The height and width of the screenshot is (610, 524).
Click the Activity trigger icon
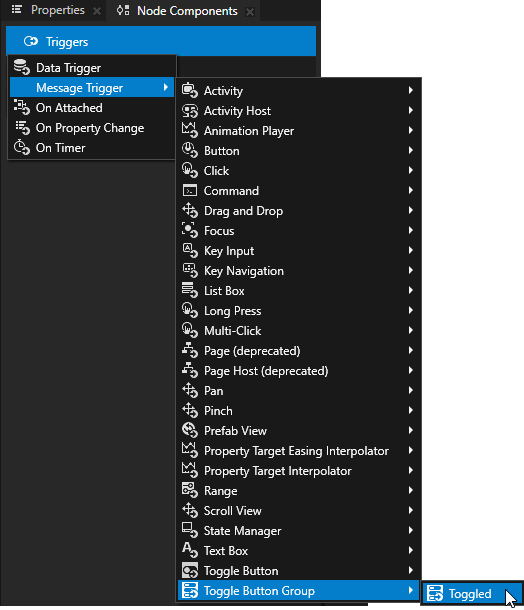click(190, 90)
